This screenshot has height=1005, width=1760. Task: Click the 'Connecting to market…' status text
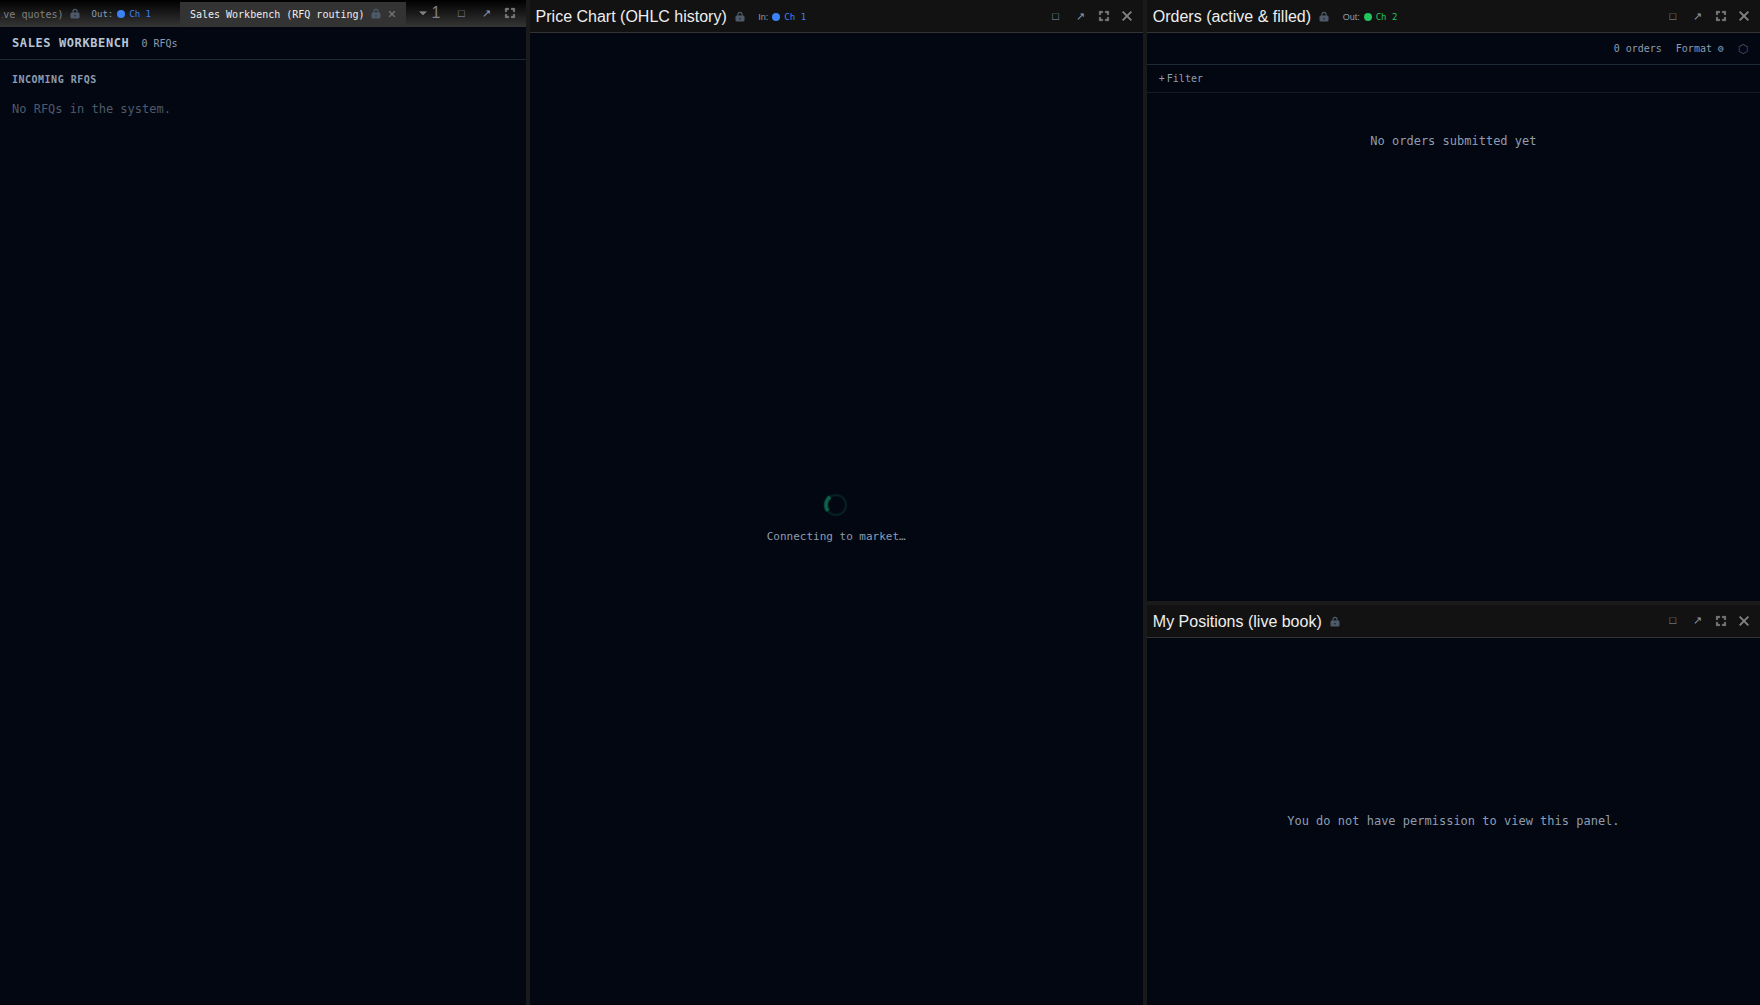836,537
